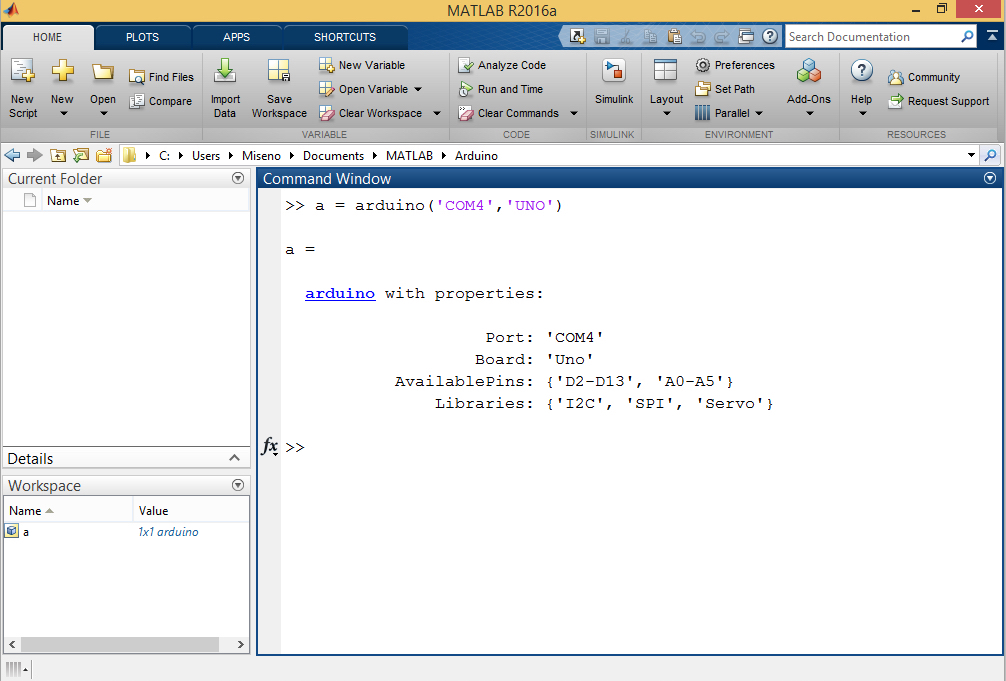Open Workspace panel actions menu
This screenshot has width=1006, height=681.
point(238,485)
